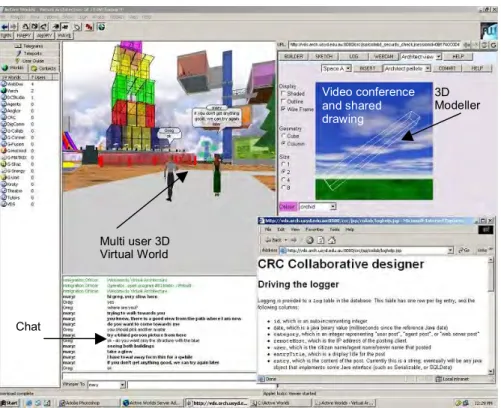Select size 8 radio button

click(x=283, y=187)
